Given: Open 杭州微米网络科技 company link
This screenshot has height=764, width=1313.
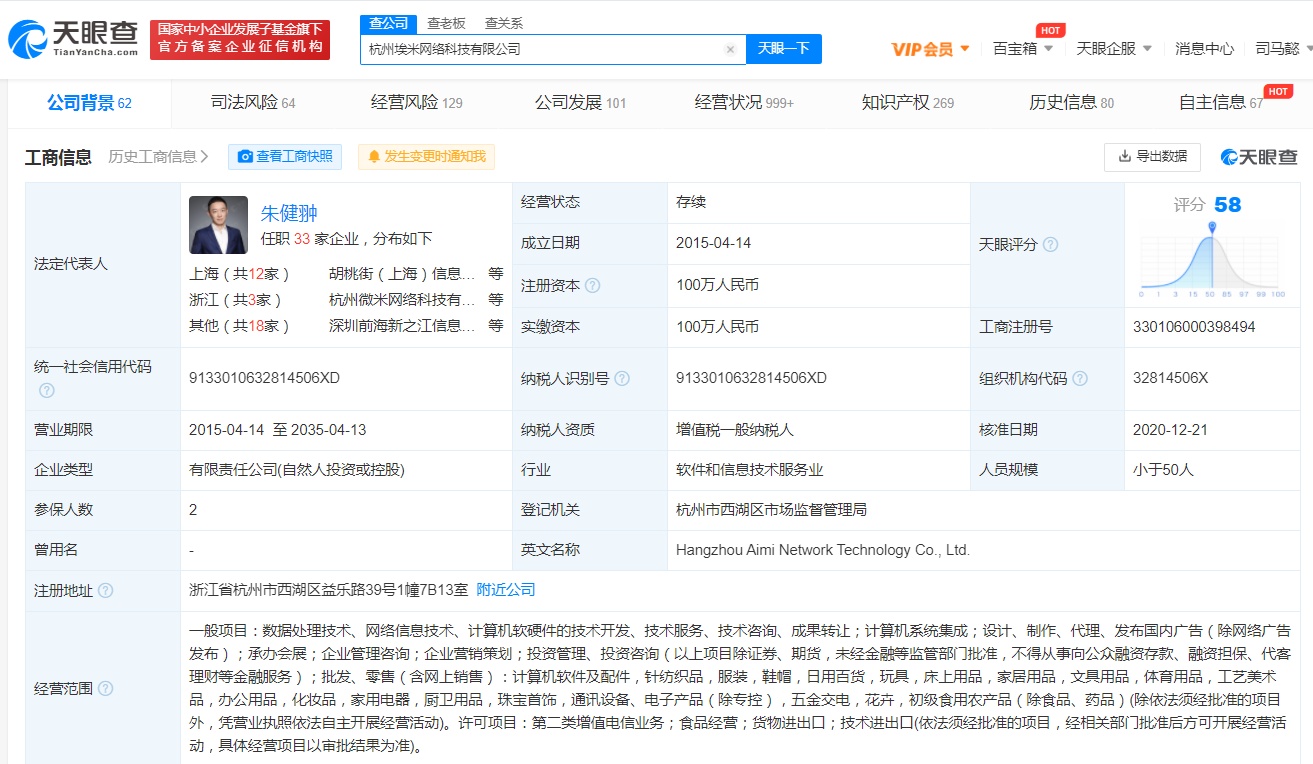Looking at the screenshot, I should pos(402,299).
